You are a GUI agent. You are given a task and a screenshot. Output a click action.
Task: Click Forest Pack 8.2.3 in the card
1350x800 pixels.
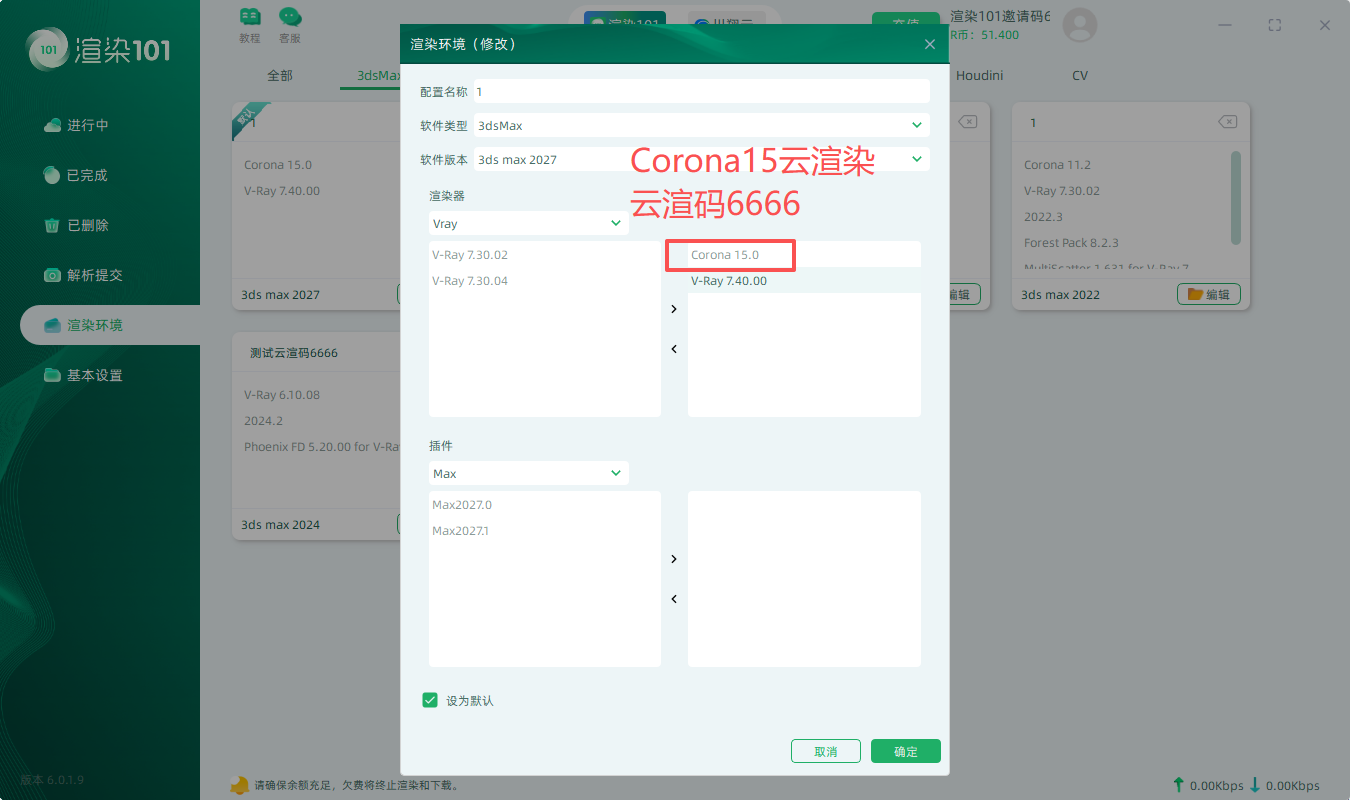[x=1071, y=243]
